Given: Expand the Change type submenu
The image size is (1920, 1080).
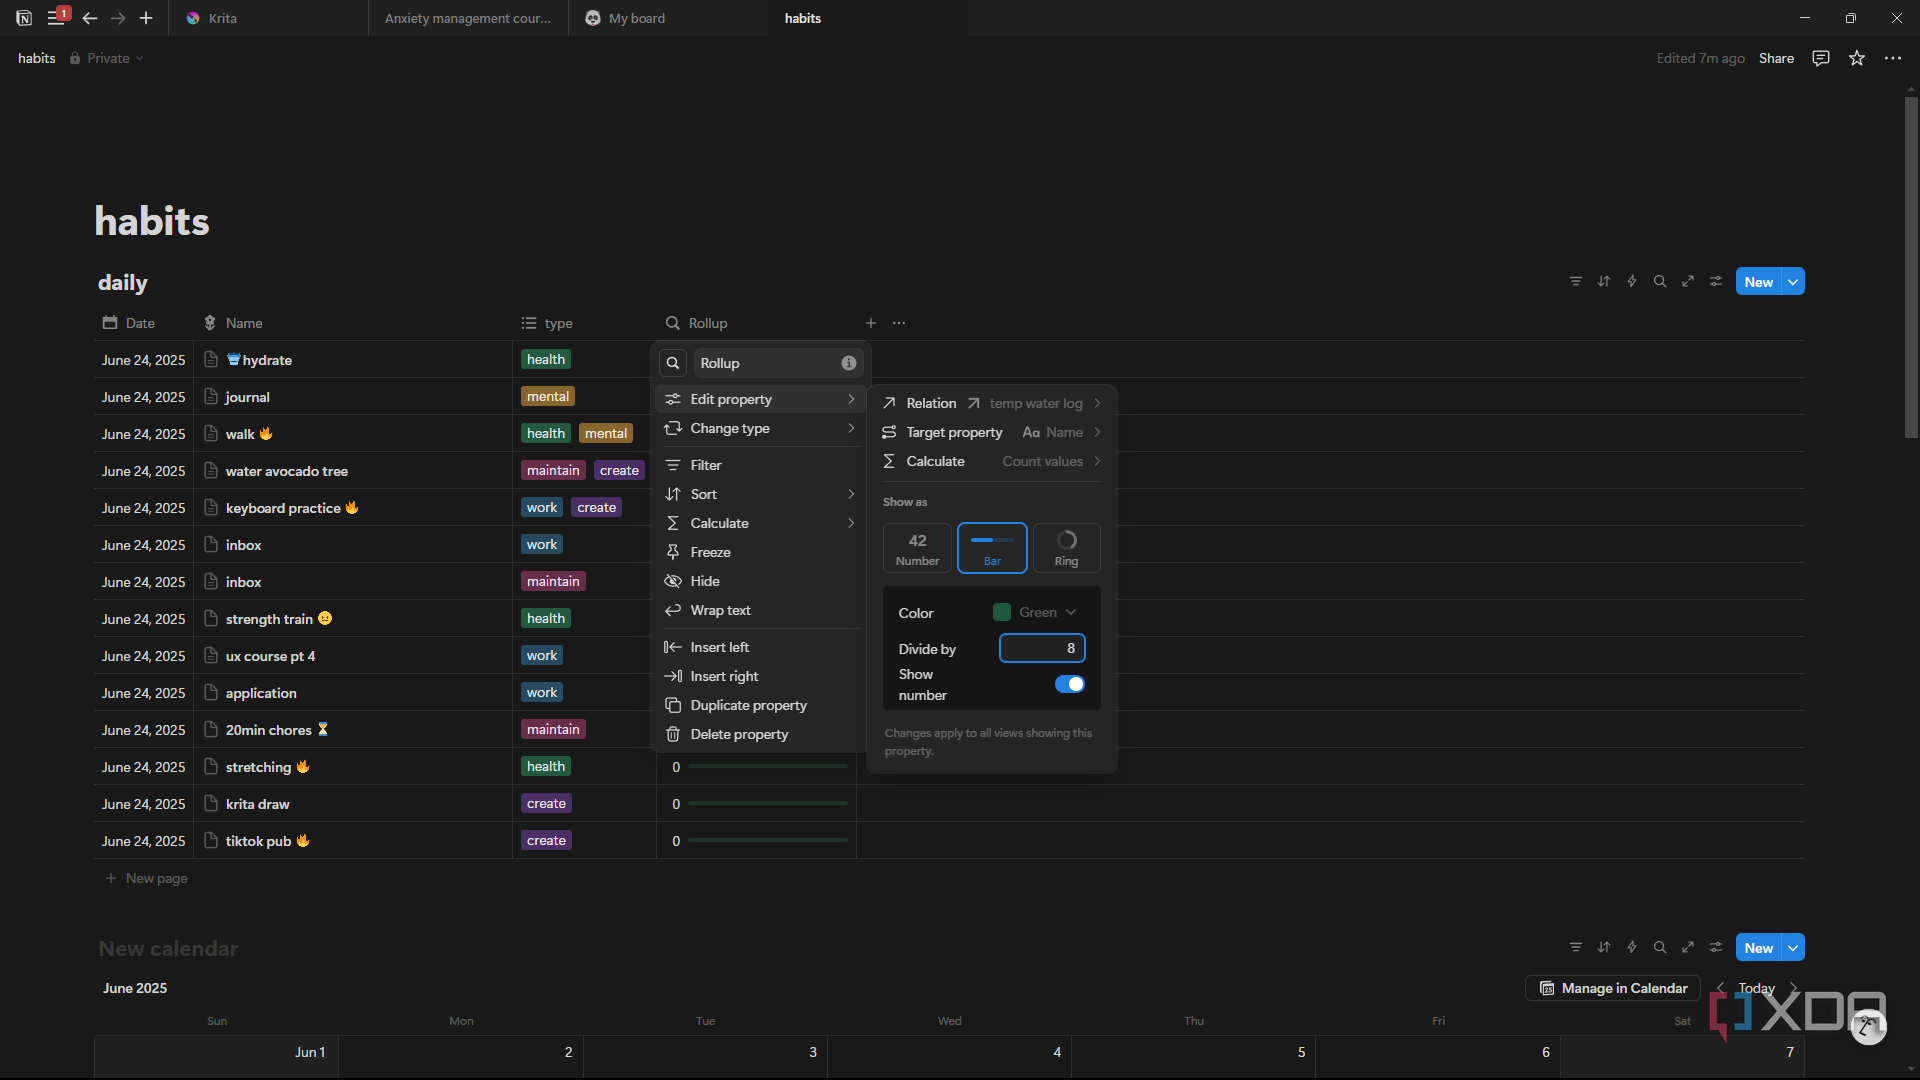Looking at the screenshot, I should pyautogui.click(x=759, y=428).
